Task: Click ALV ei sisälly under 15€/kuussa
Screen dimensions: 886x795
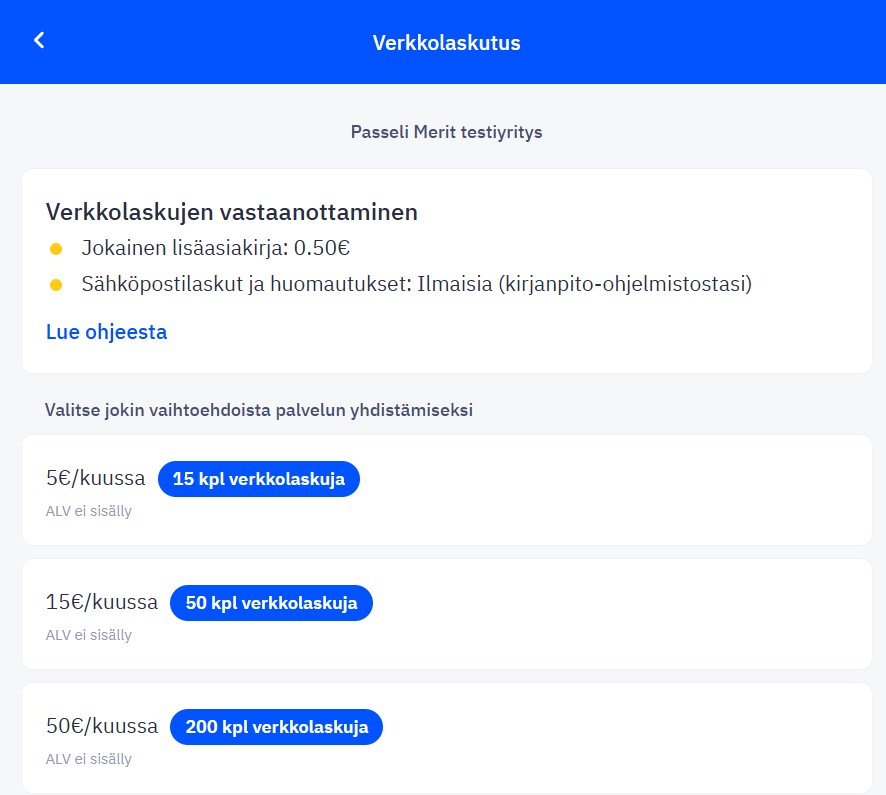Action: click(x=89, y=635)
